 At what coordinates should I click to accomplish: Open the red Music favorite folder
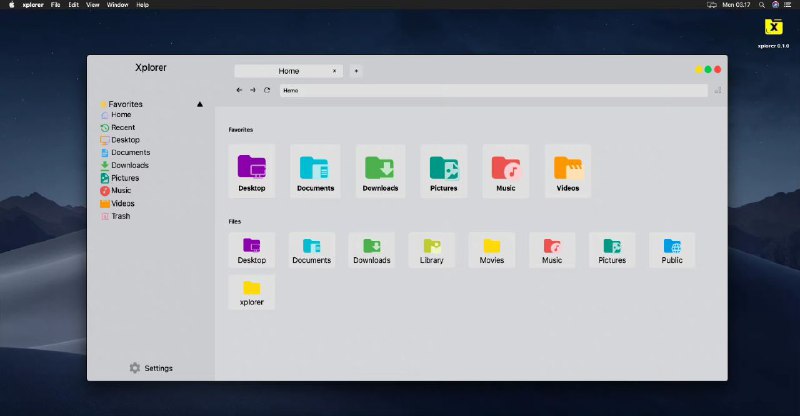click(x=506, y=171)
